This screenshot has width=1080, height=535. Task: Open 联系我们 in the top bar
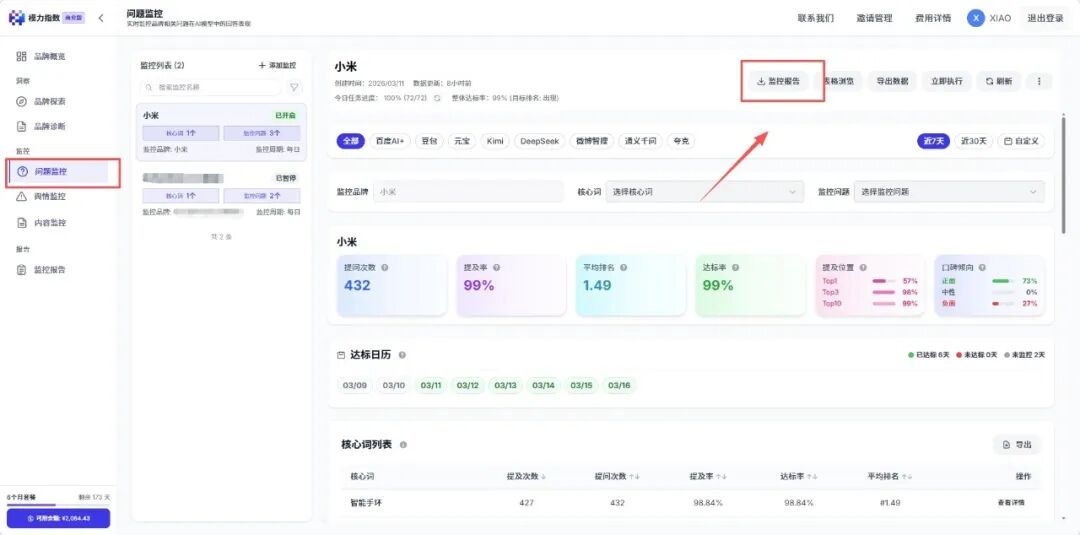click(816, 19)
